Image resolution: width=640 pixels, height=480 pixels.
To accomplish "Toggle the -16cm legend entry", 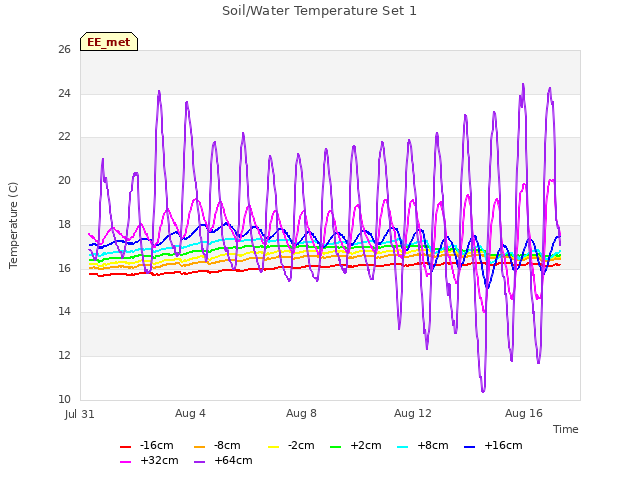I will (147, 445).
